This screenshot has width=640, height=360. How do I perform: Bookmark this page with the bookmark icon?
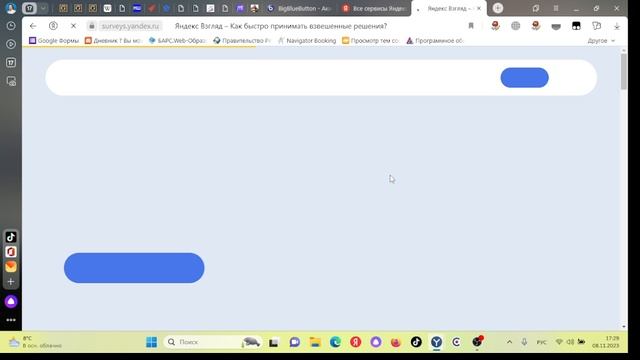coord(471,26)
